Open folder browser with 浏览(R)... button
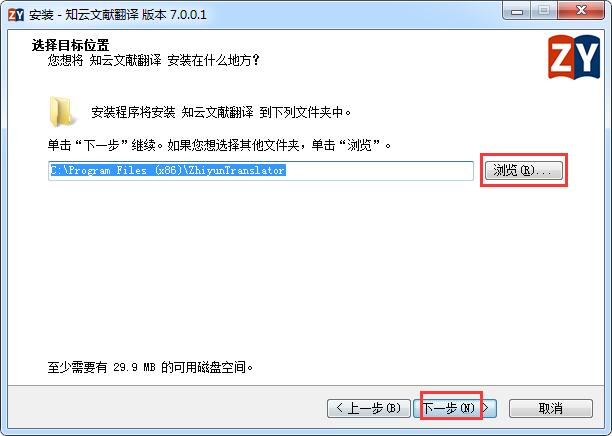The image size is (612, 436). 523,170
